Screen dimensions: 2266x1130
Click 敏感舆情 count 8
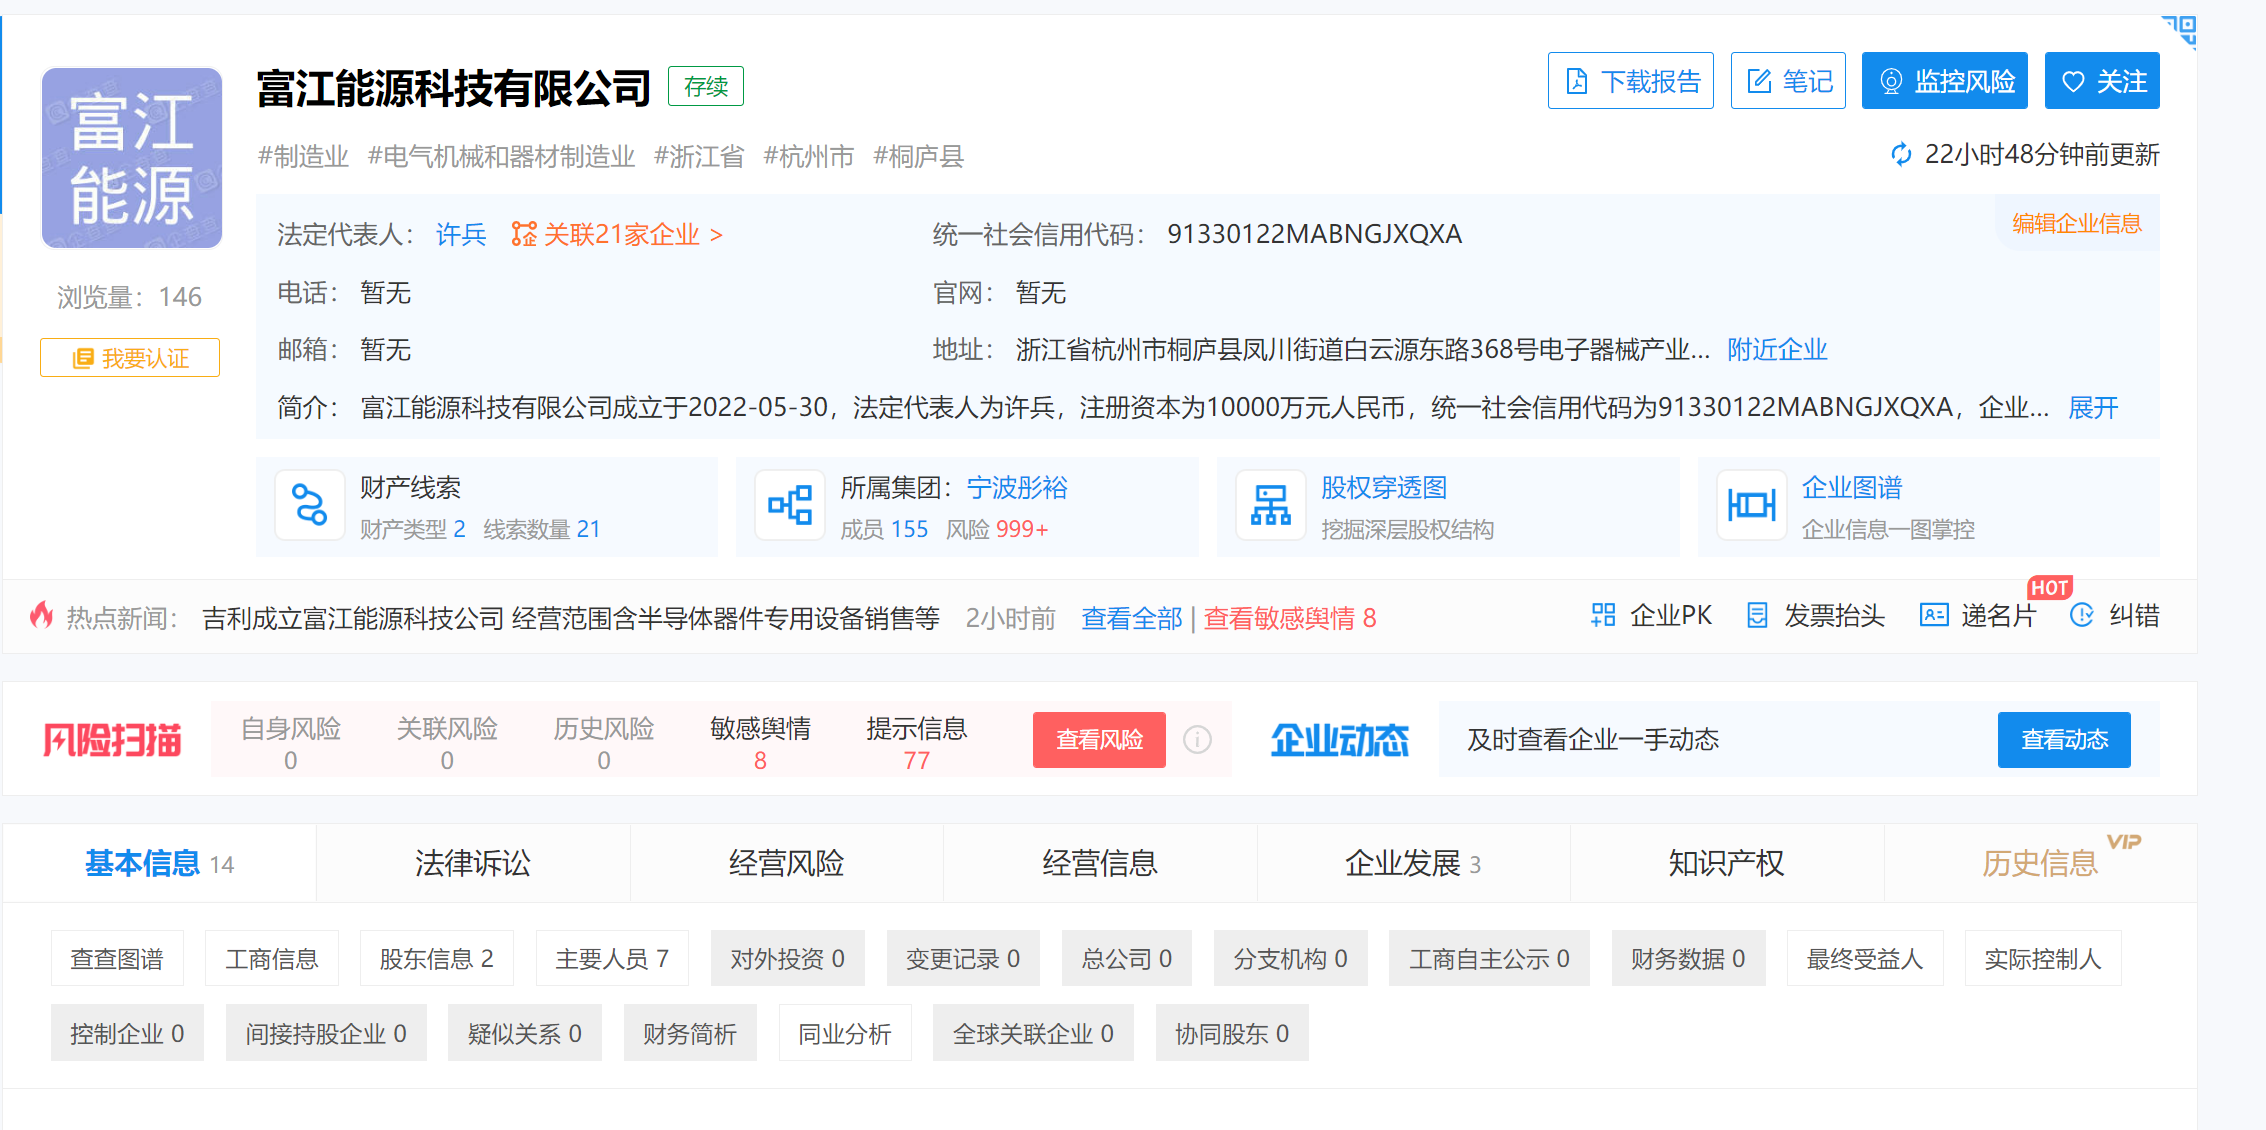click(760, 761)
